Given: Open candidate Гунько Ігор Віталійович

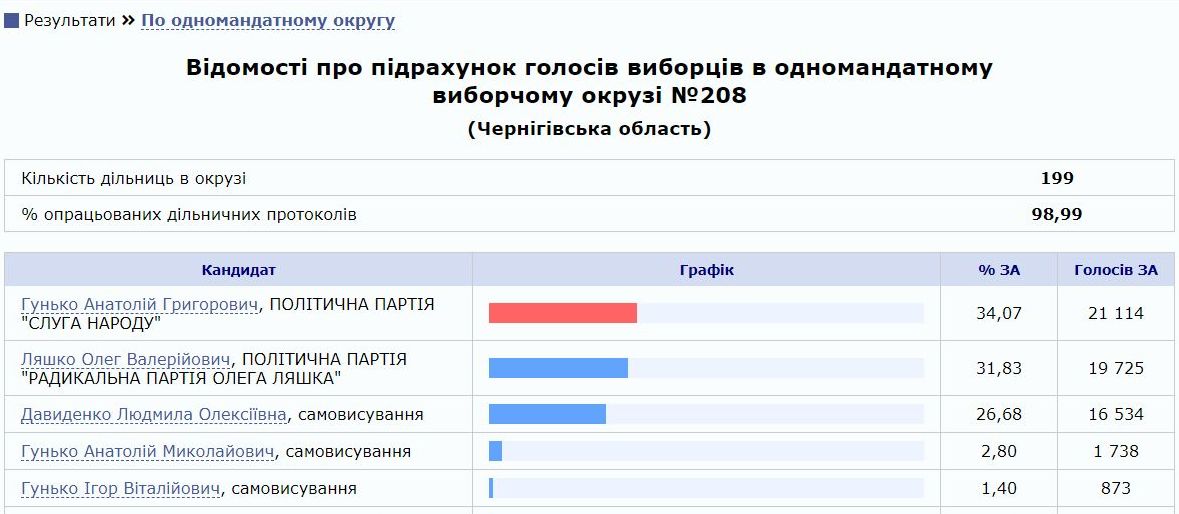Looking at the screenshot, I should [120, 488].
